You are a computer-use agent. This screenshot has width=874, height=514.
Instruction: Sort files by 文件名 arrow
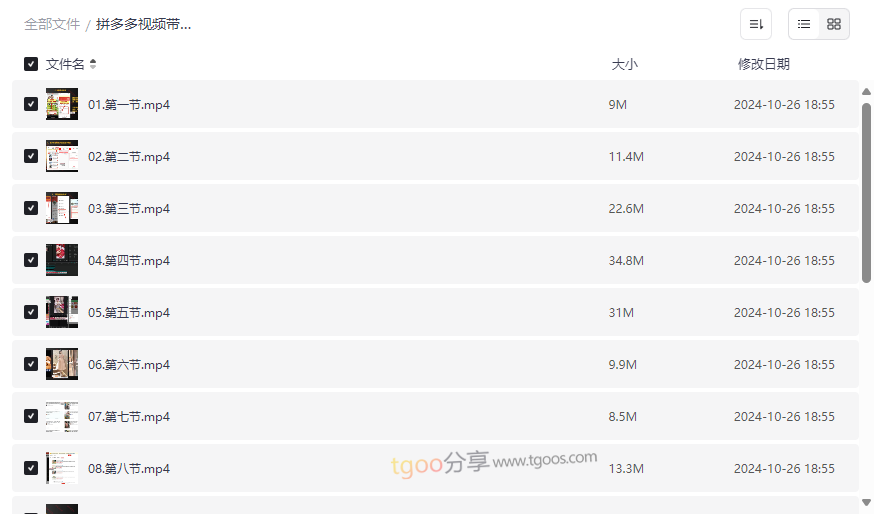(x=93, y=64)
